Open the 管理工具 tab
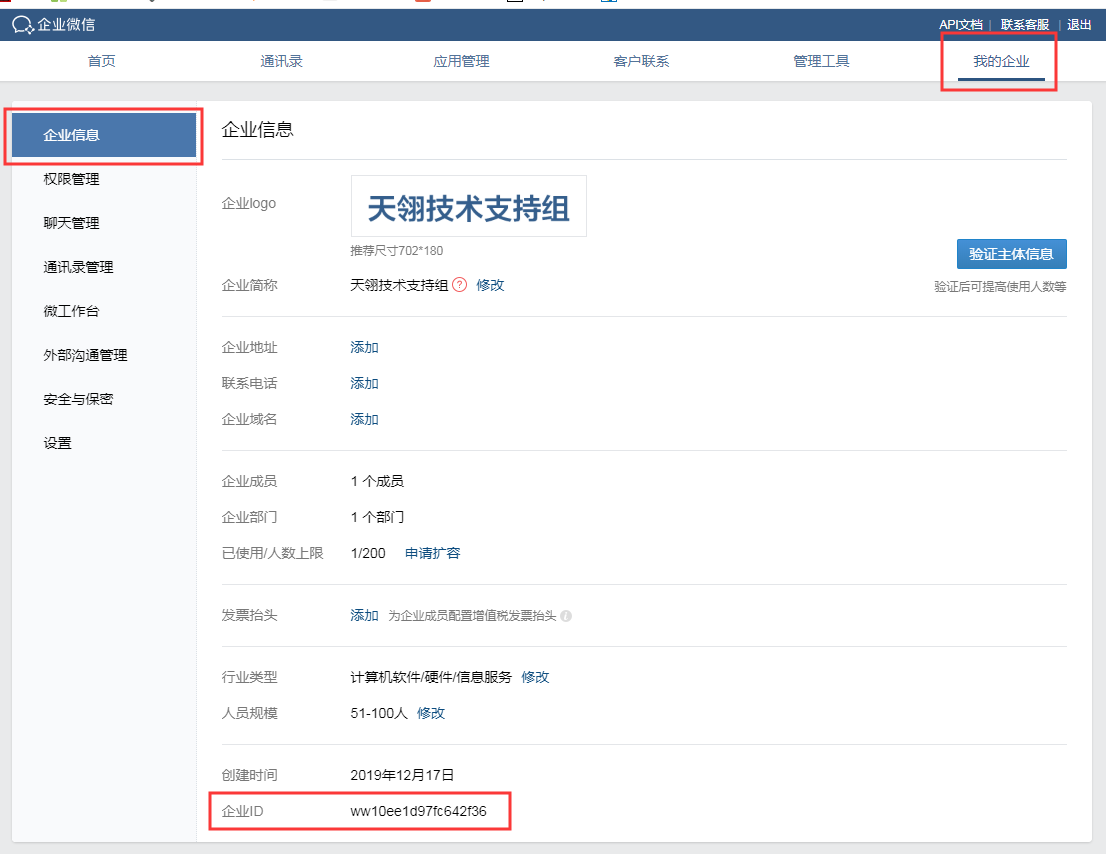 pos(821,62)
